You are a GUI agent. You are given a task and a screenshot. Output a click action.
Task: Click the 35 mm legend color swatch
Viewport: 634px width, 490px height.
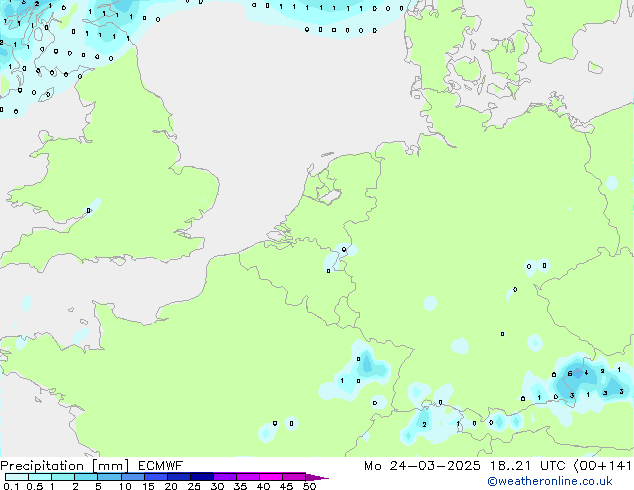[247, 477]
